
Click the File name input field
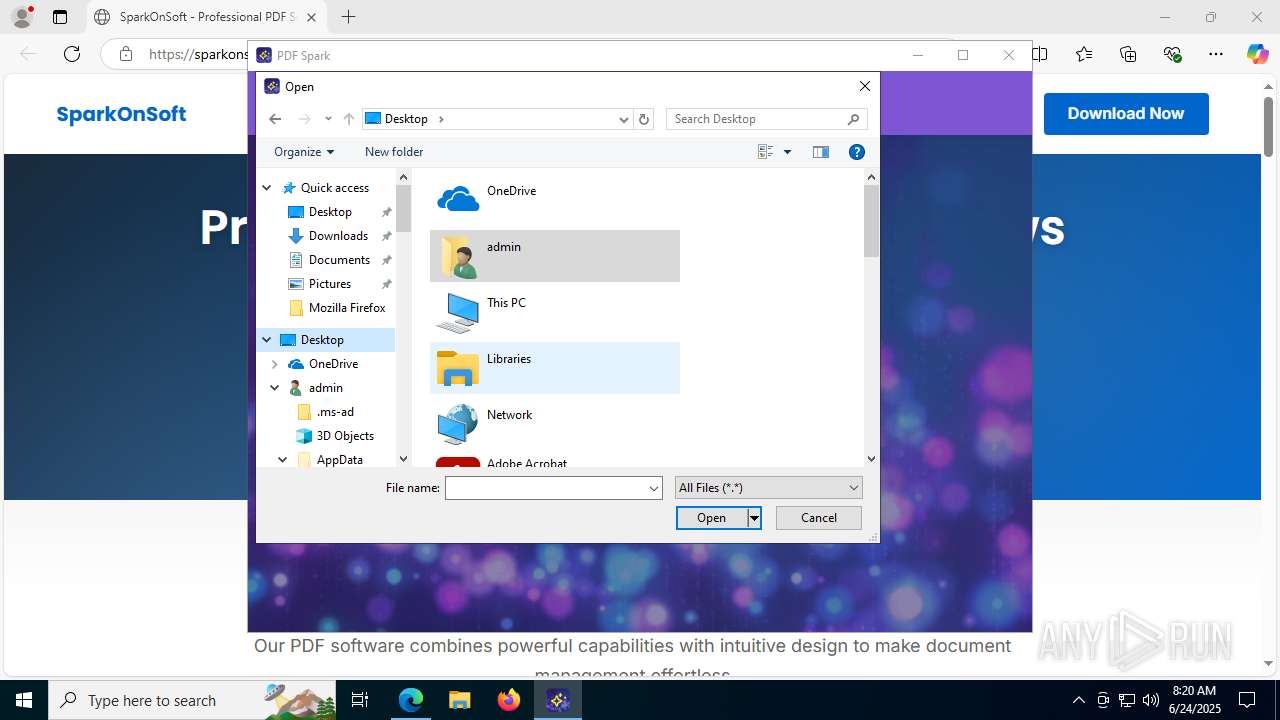(546, 488)
